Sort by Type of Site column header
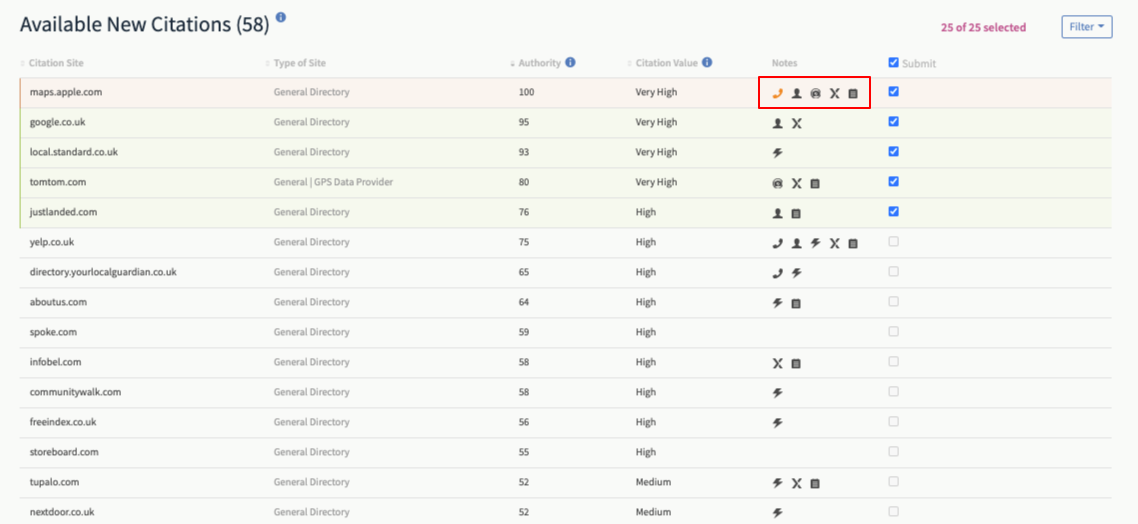Screen dimensions: 1138x524 300,63
